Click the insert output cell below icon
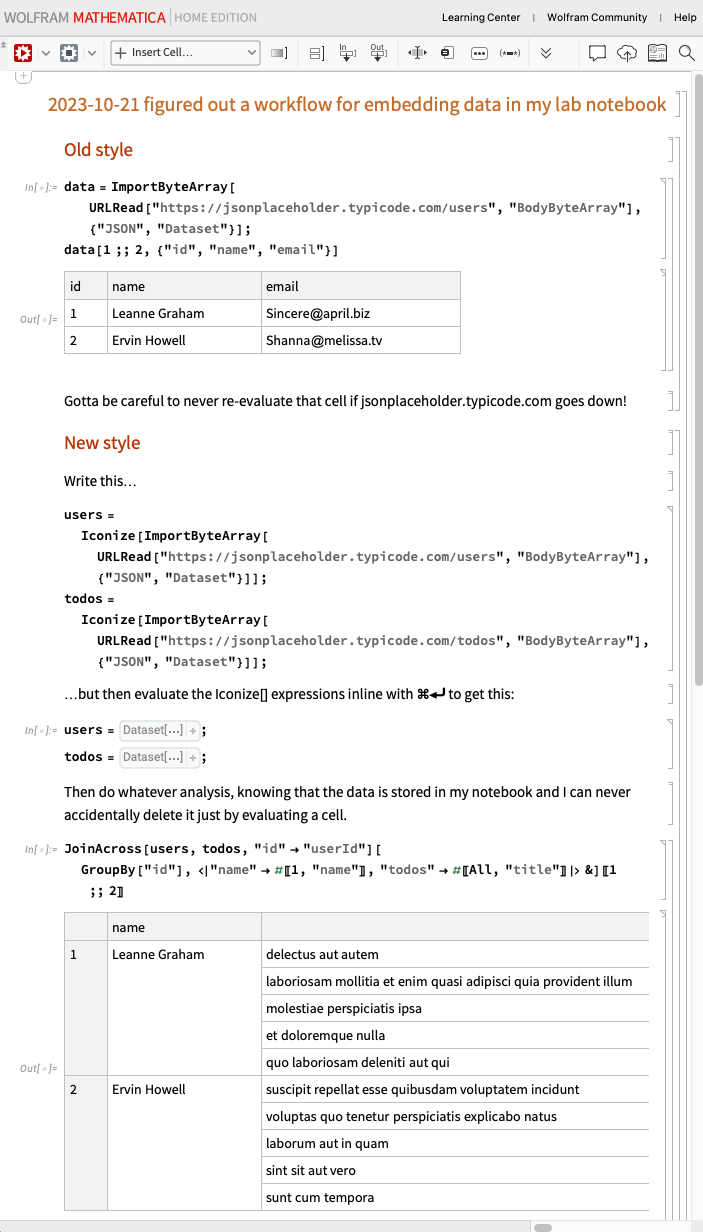 point(377,53)
